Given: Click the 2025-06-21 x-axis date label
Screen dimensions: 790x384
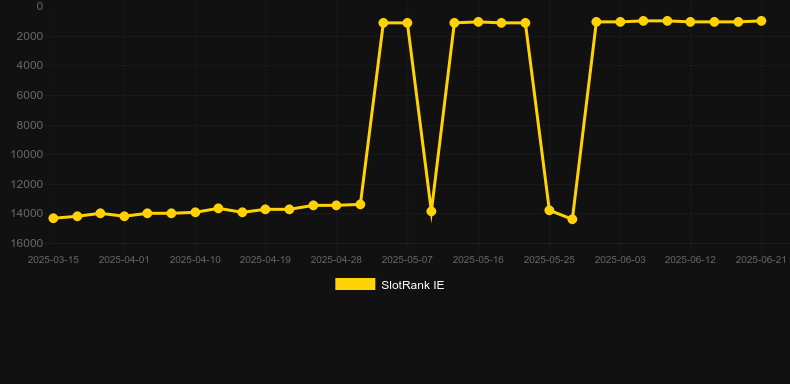Looking at the screenshot, I should [x=761, y=260].
